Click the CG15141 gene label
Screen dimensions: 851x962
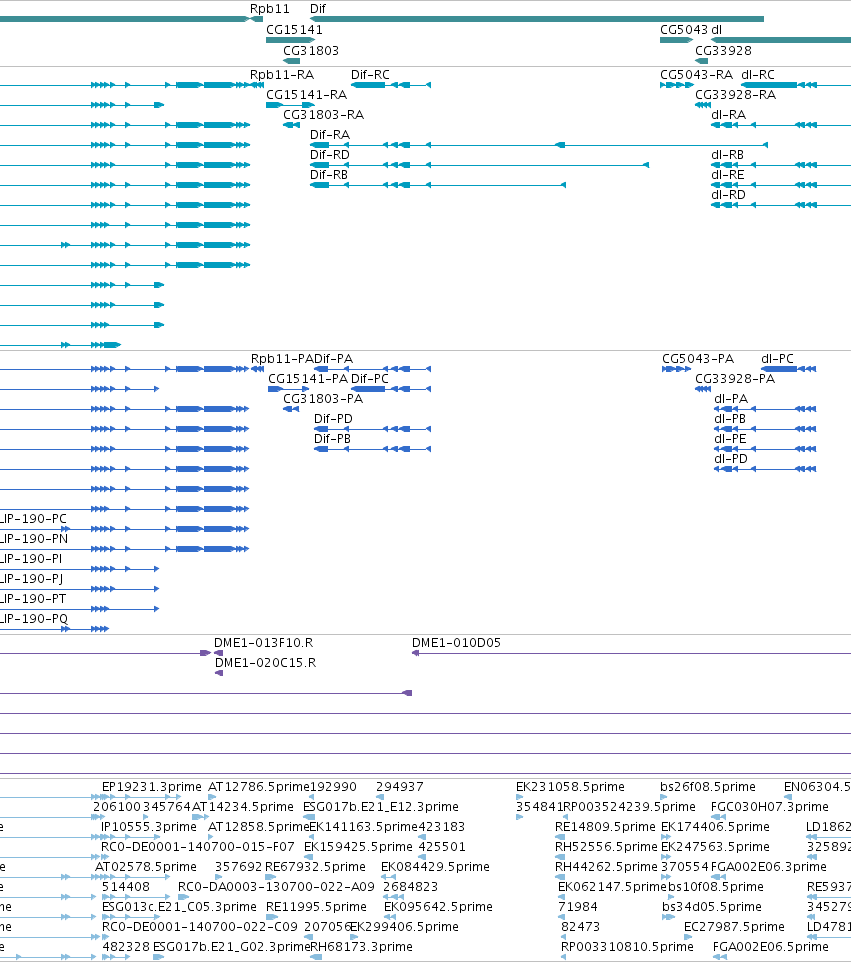[294, 30]
